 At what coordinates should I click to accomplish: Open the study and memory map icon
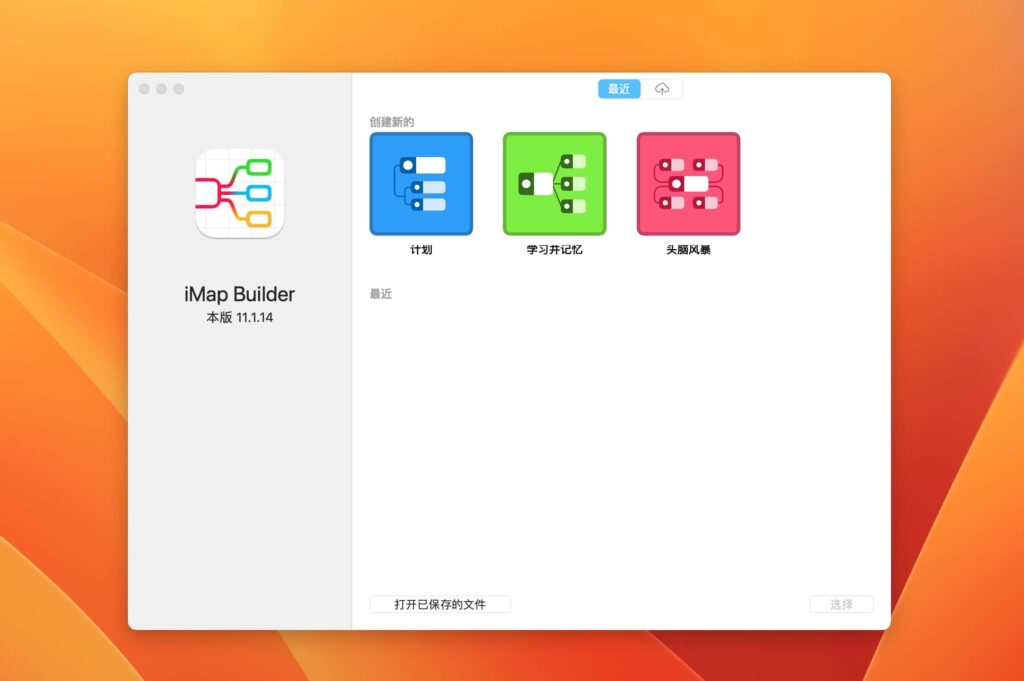click(554, 183)
